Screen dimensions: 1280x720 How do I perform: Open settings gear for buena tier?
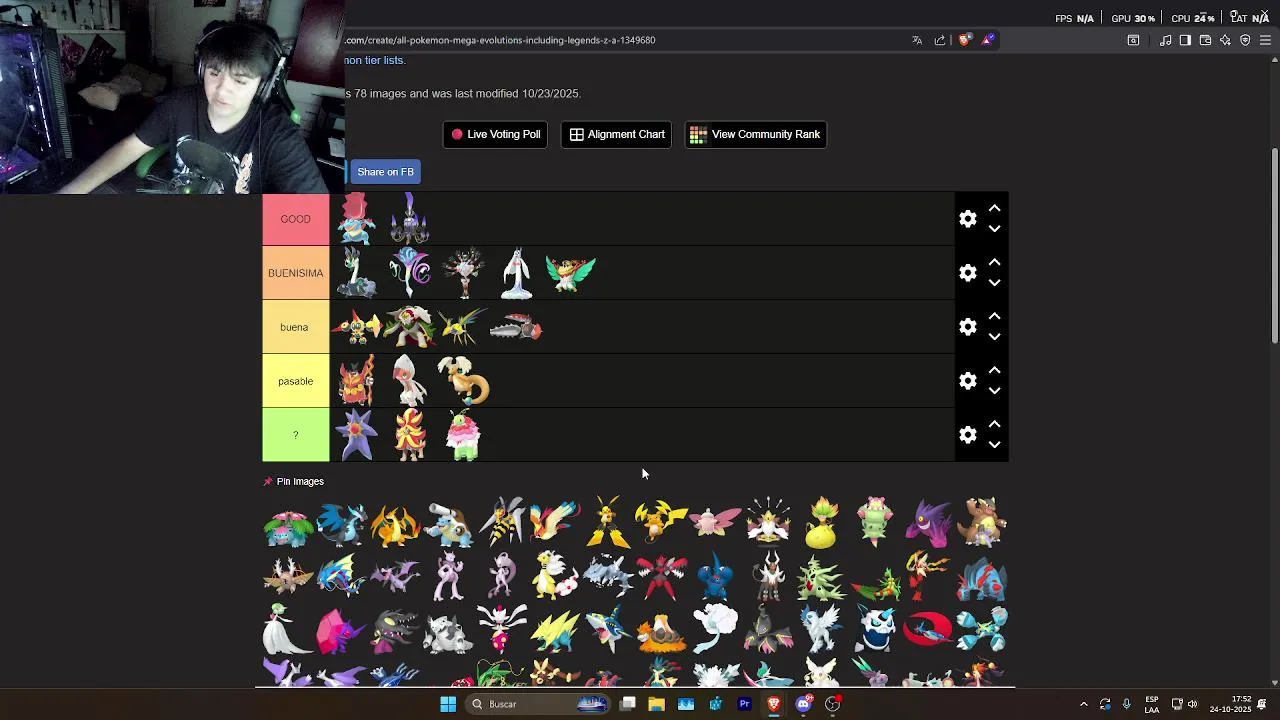pos(967,327)
